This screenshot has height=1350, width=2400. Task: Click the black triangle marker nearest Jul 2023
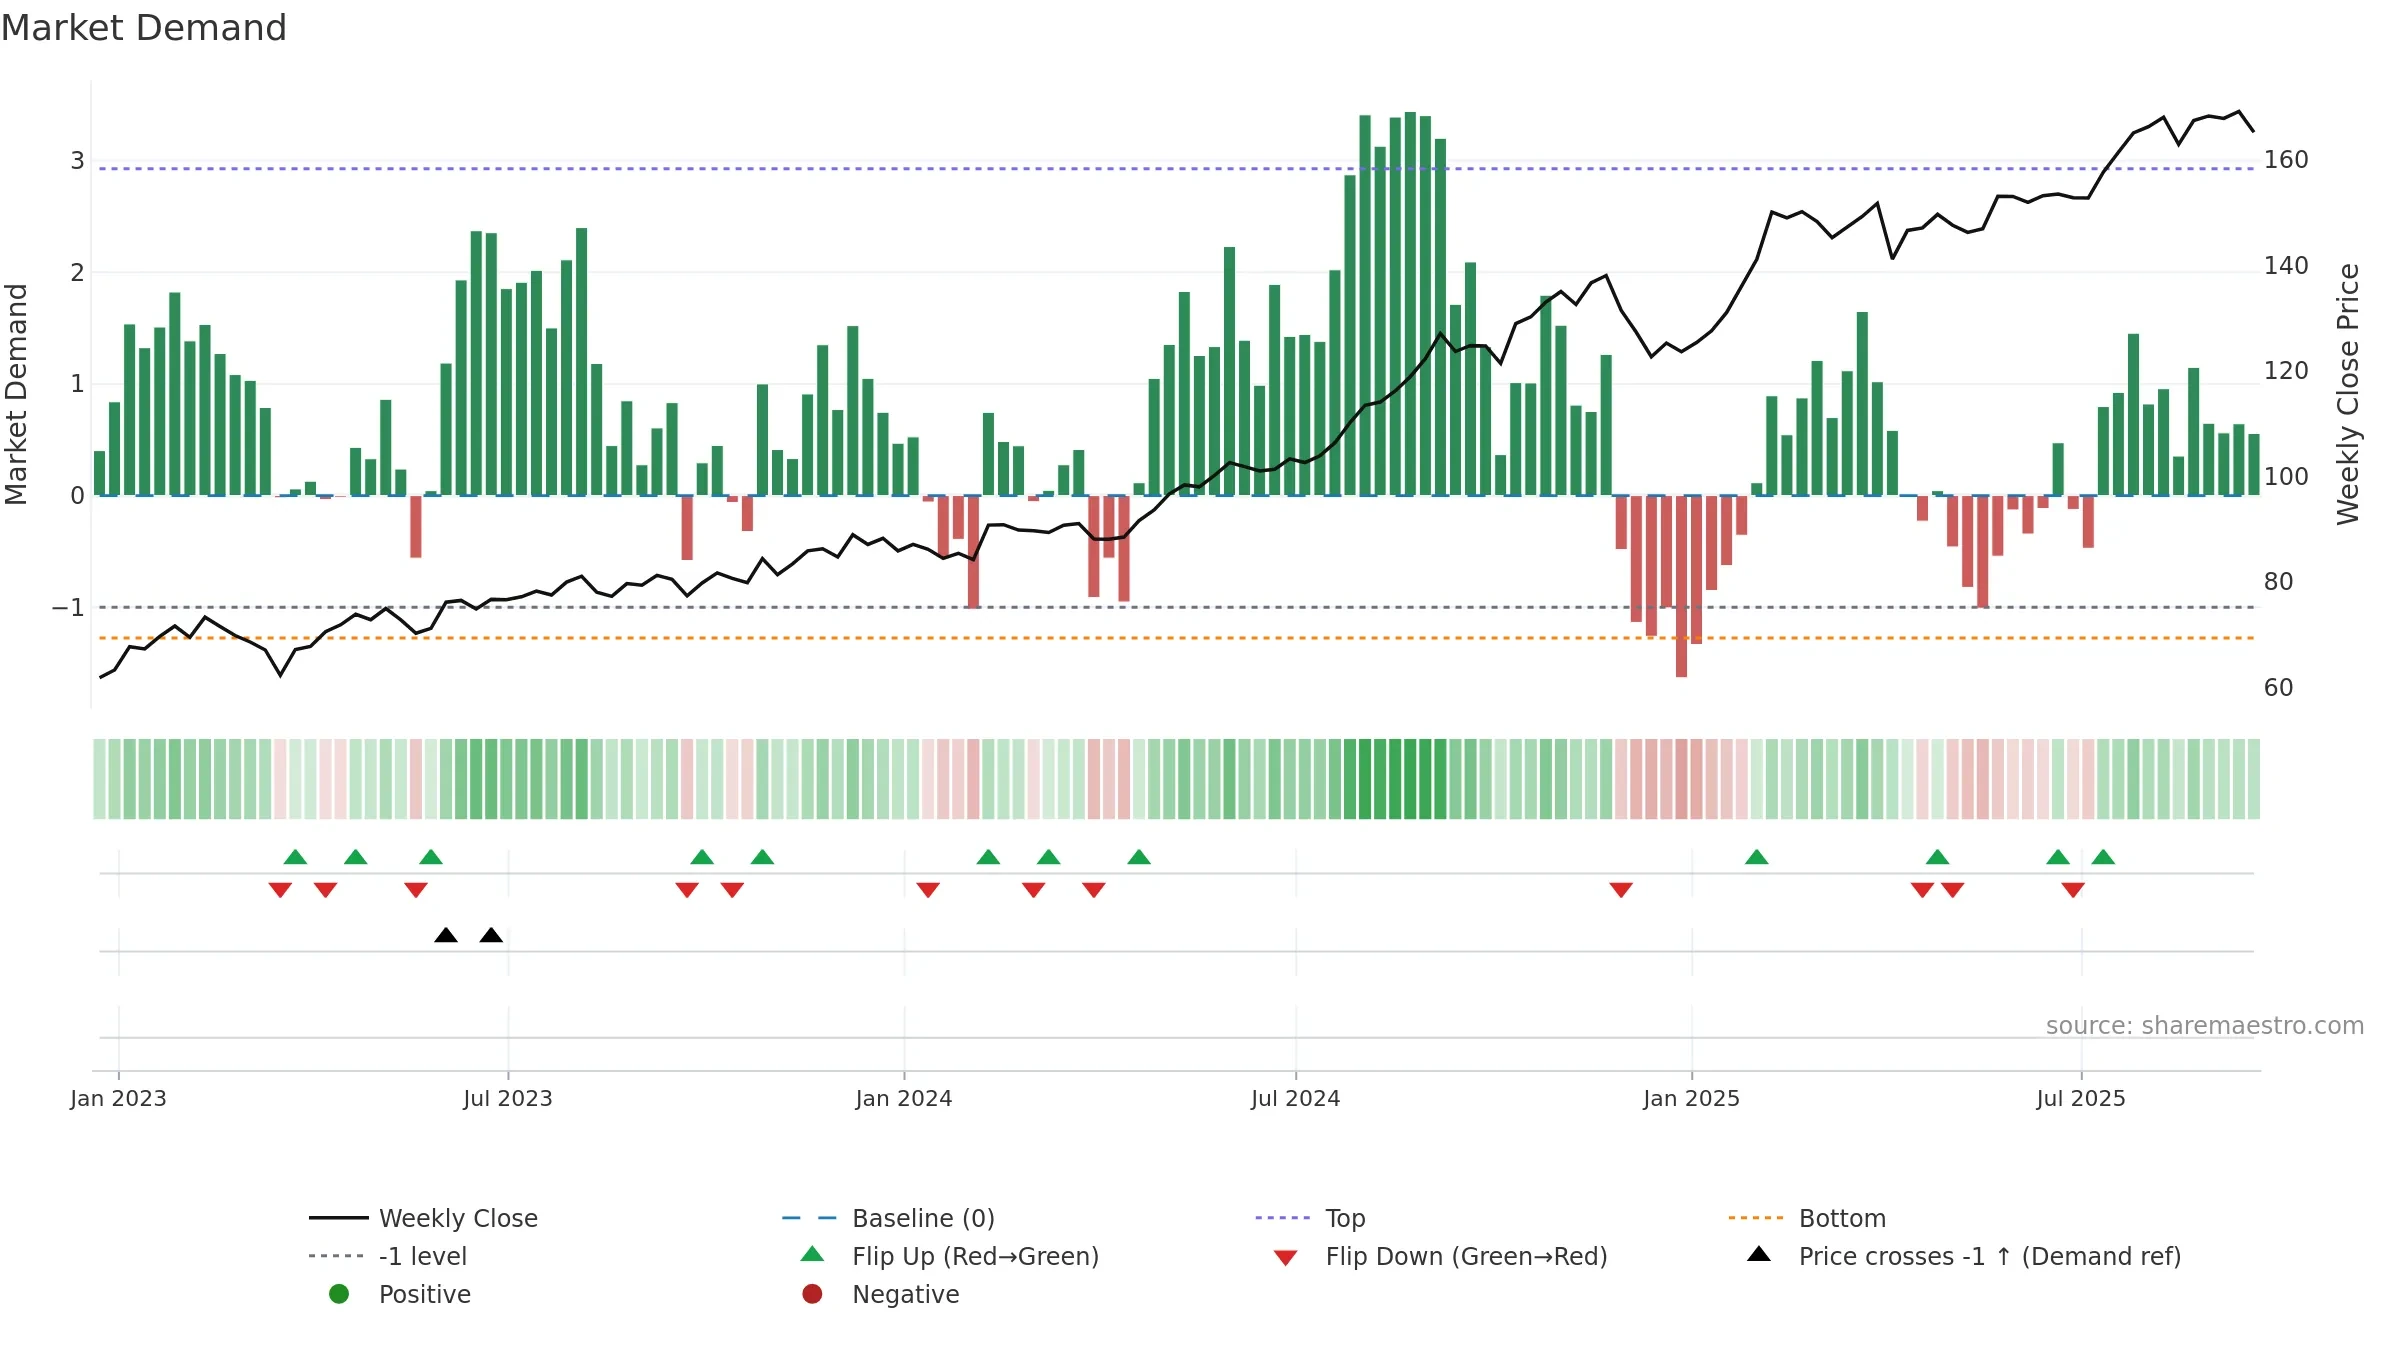491,935
